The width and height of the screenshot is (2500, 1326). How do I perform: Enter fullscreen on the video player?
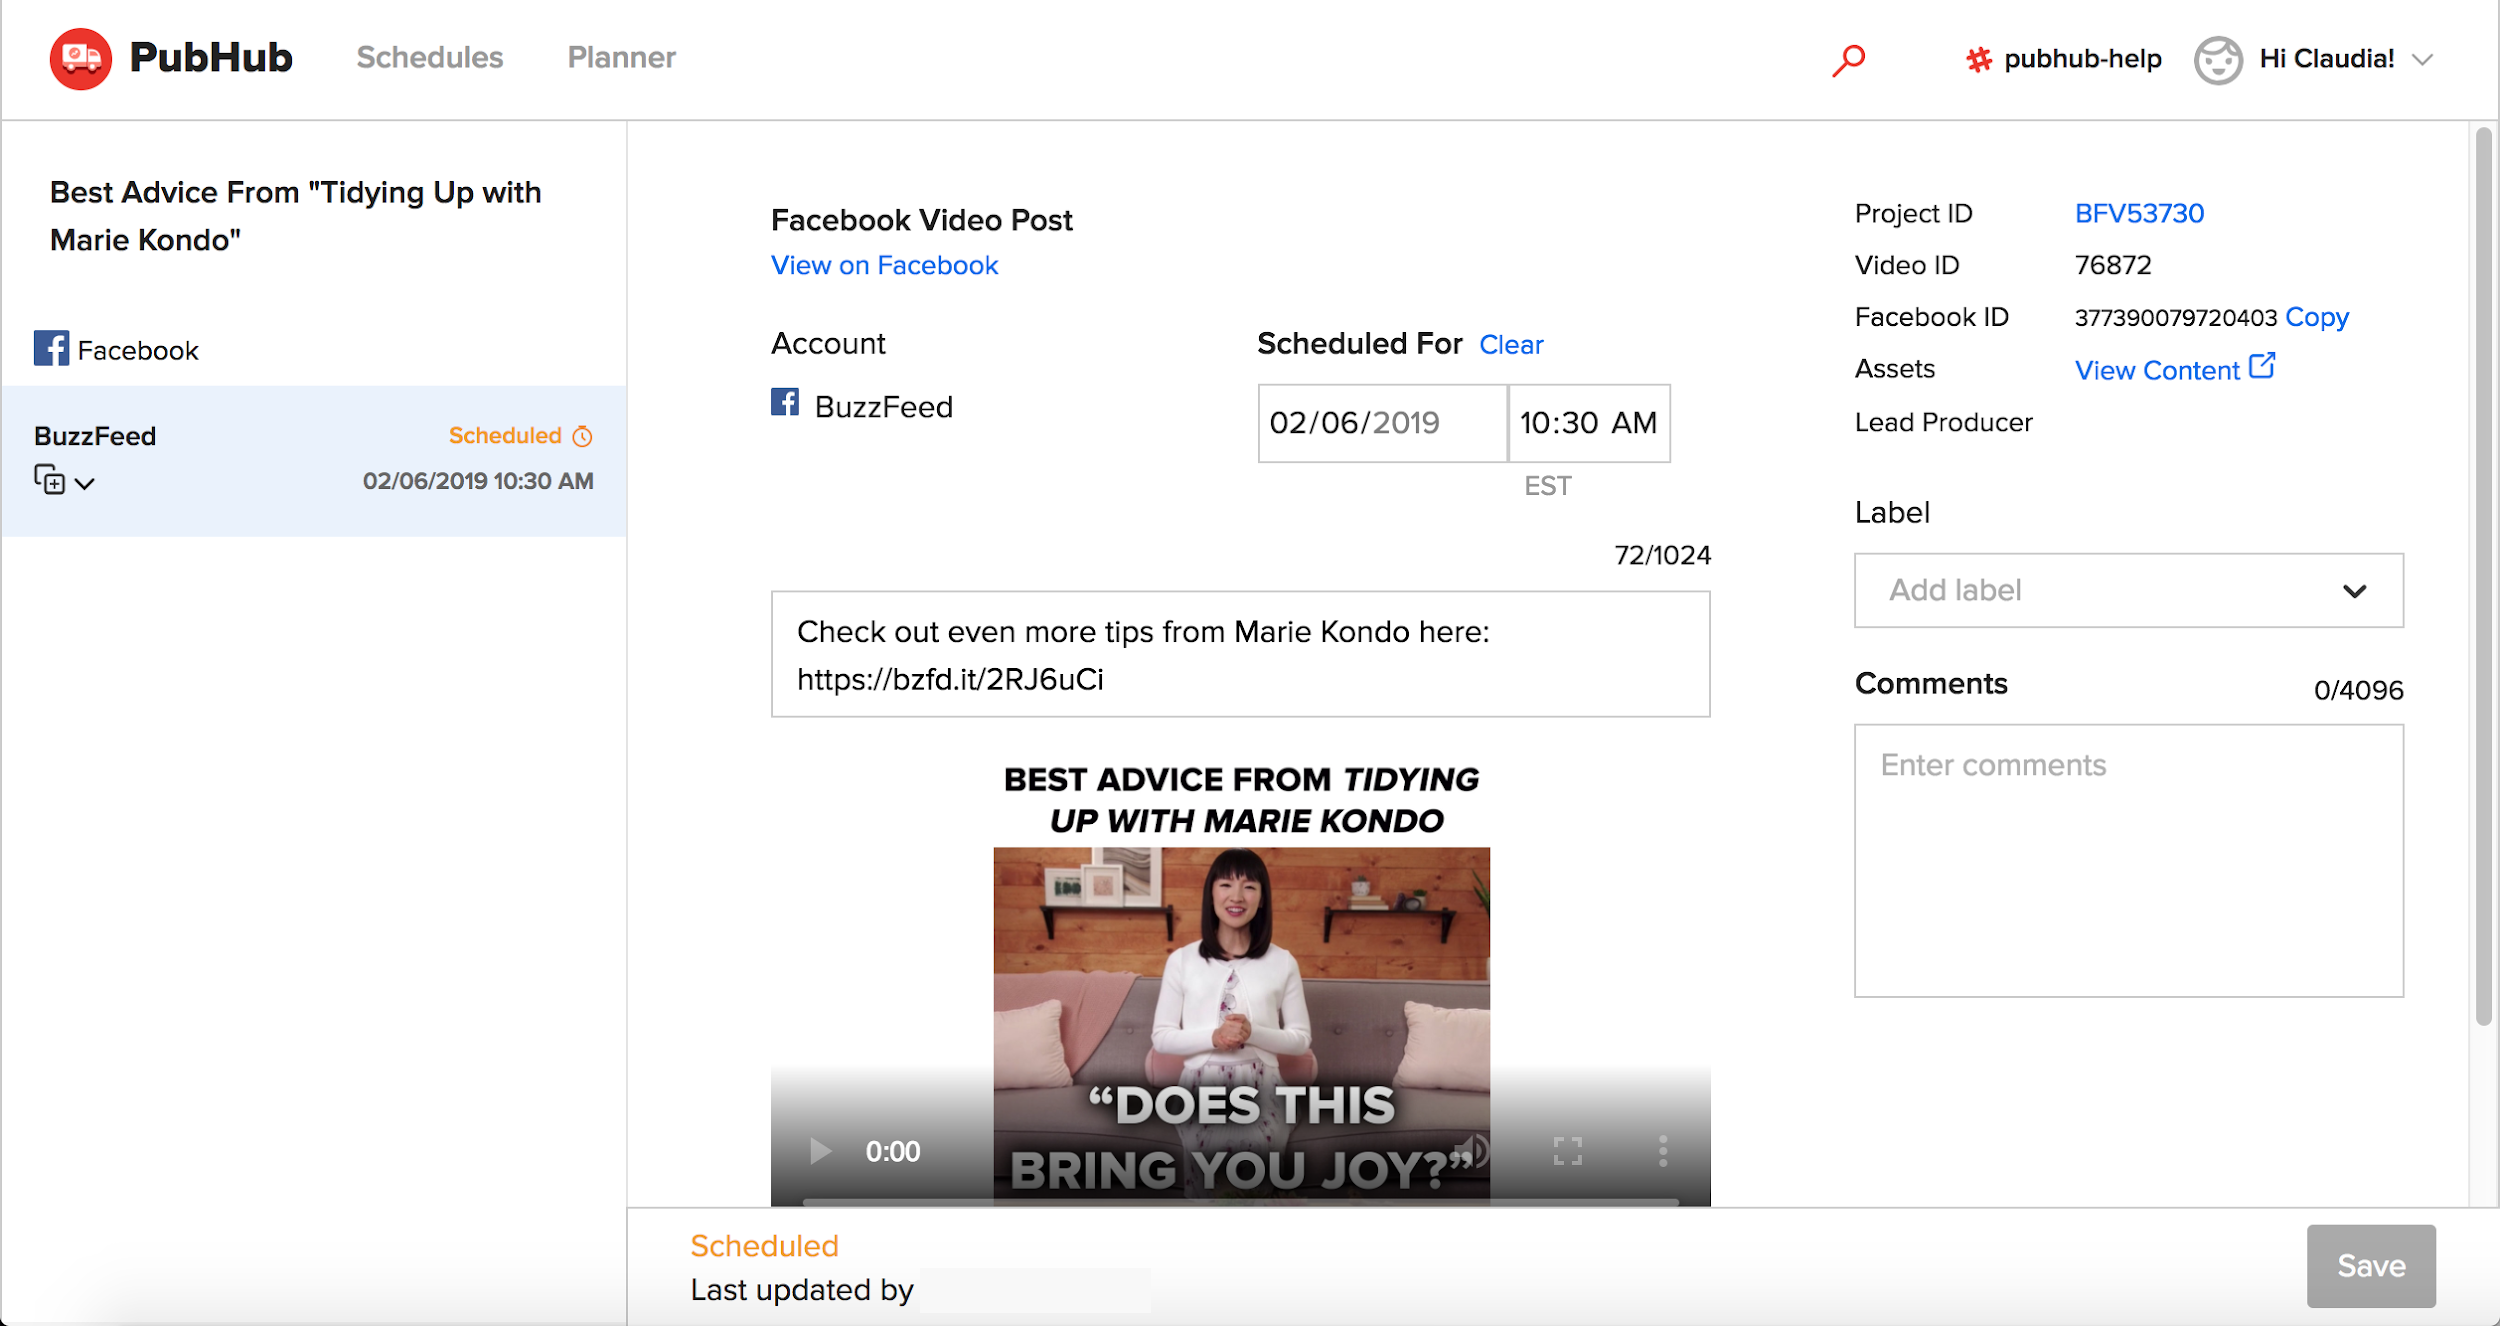tap(1567, 1151)
